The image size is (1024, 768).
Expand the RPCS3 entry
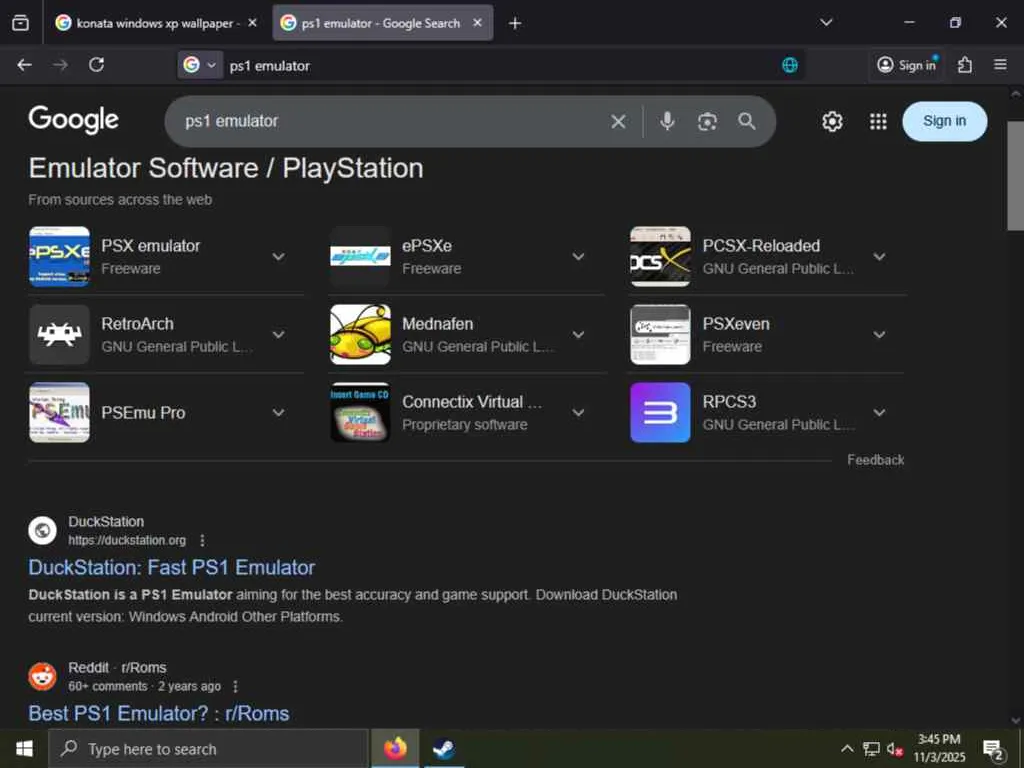coord(880,413)
